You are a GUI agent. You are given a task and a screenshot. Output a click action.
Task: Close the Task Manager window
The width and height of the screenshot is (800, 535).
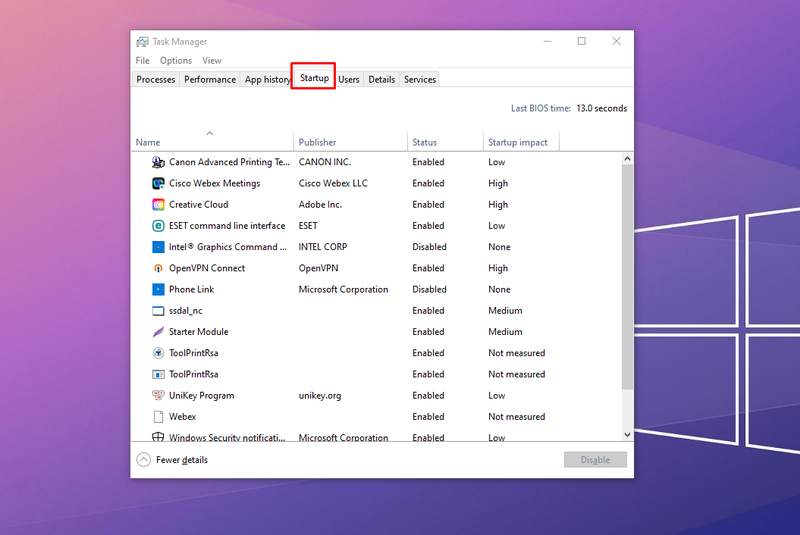[616, 41]
